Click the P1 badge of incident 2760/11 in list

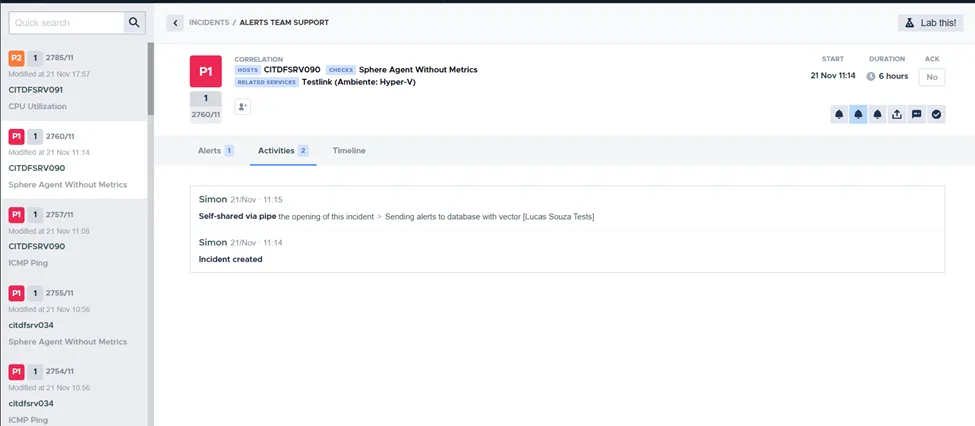(x=17, y=136)
